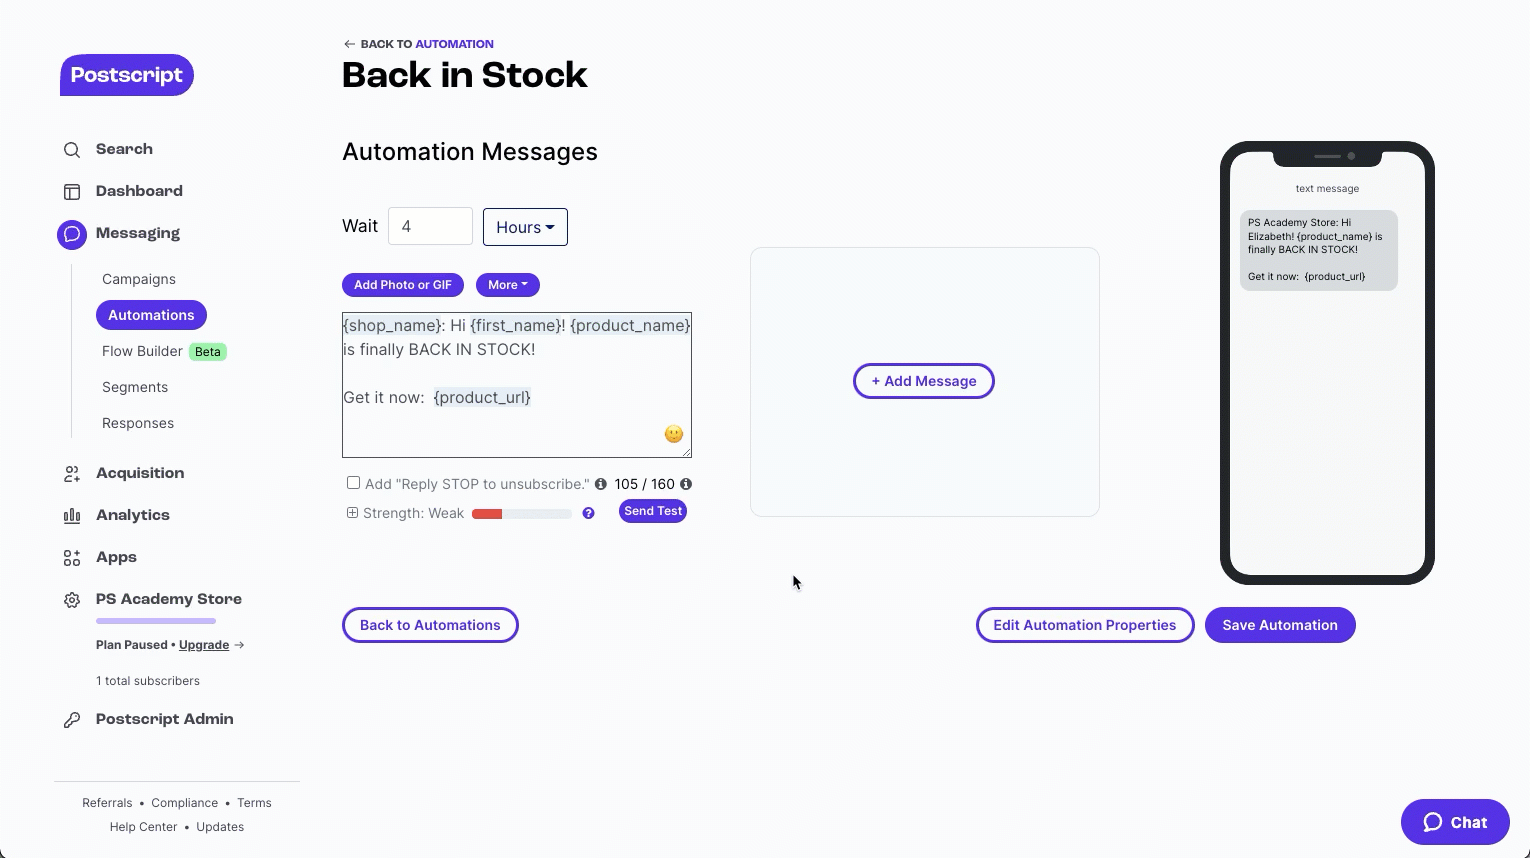Click the Acquisition people icon
The width and height of the screenshot is (1530, 858).
72,474
